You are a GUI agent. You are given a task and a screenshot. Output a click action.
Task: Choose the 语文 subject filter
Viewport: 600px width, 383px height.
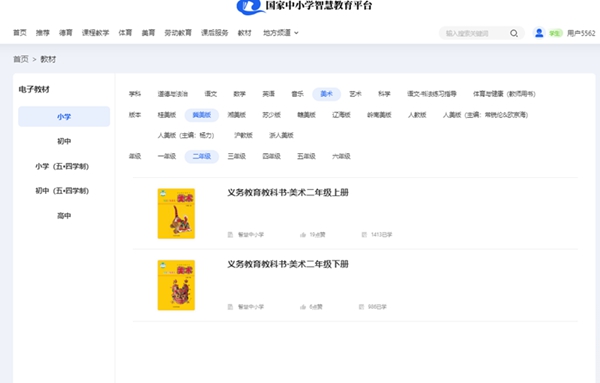[x=210, y=94]
